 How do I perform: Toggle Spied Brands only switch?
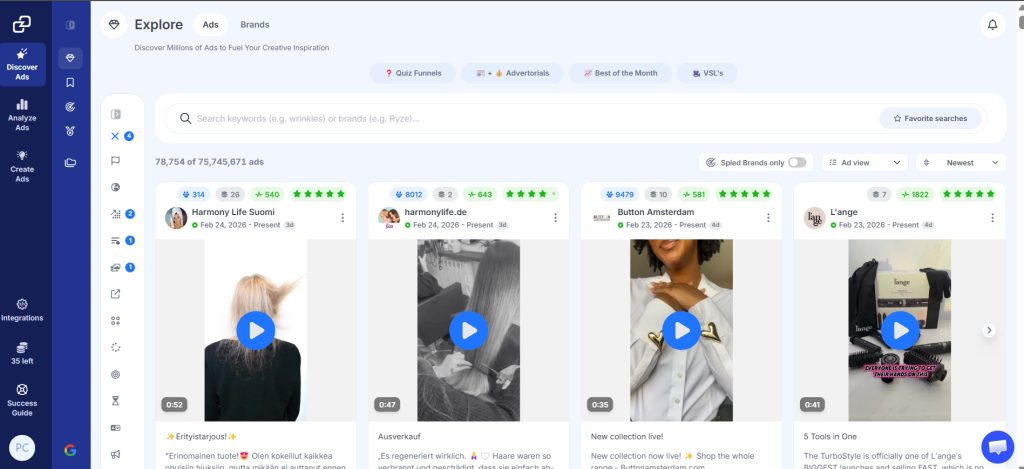click(x=797, y=163)
